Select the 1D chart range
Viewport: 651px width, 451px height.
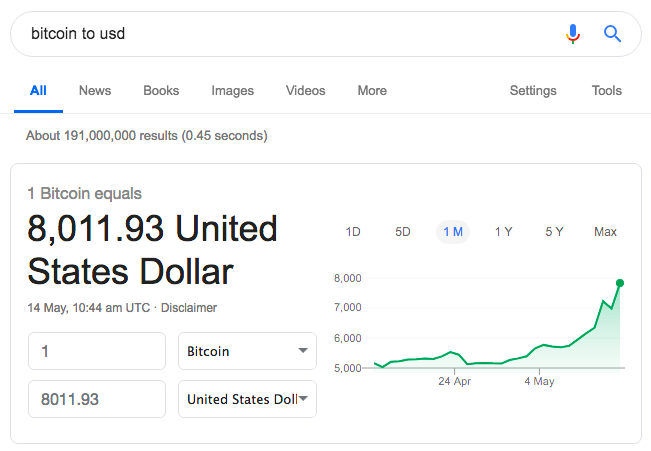pyautogui.click(x=353, y=232)
